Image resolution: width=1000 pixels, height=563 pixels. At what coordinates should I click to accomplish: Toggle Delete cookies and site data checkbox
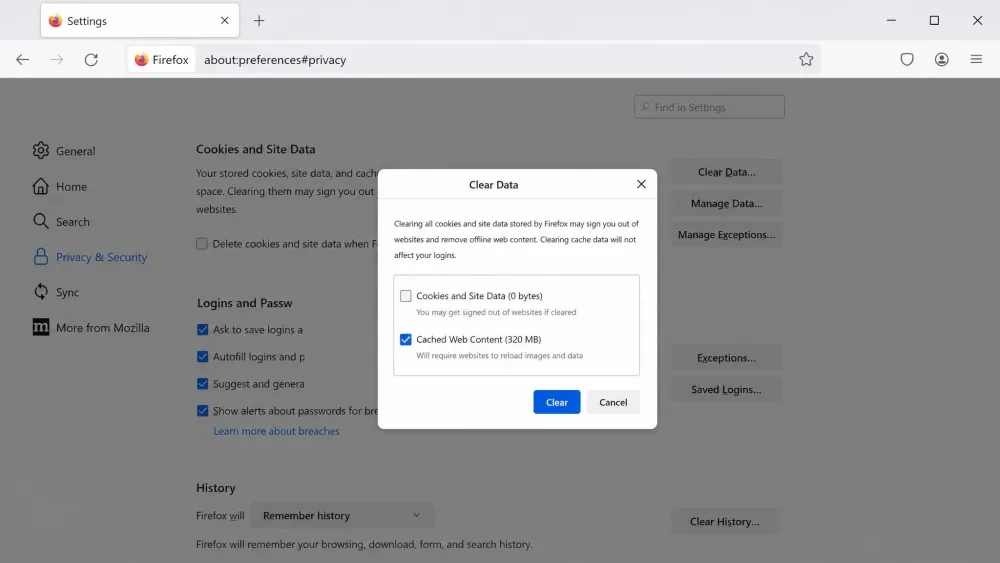point(202,244)
